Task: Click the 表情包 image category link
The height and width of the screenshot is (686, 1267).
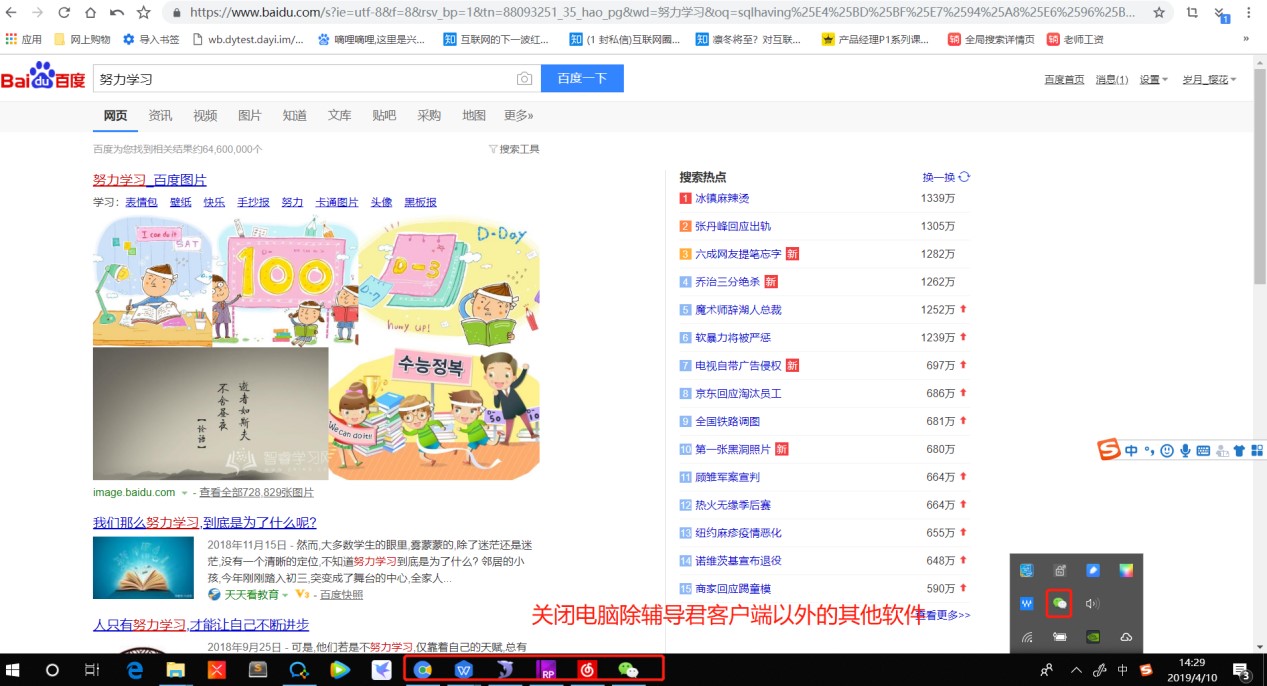Action: coord(141,202)
